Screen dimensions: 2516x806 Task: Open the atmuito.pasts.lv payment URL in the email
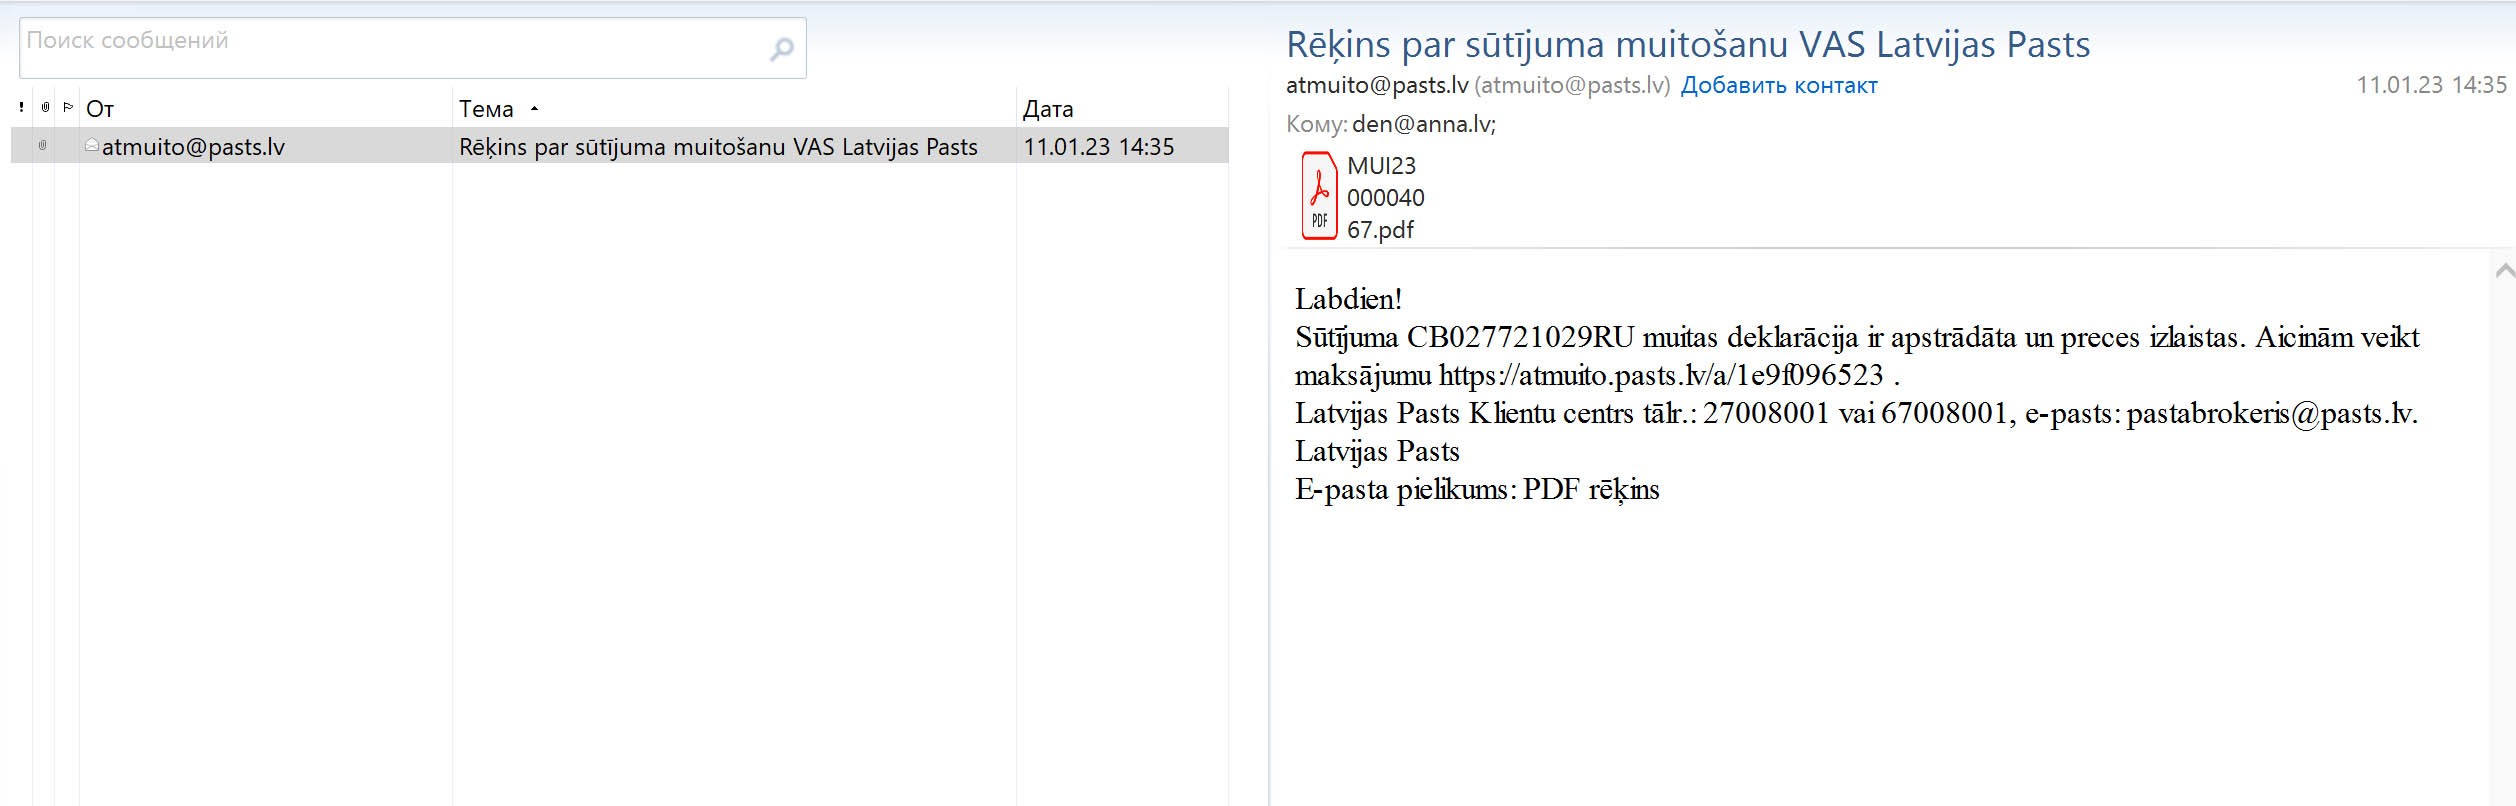[1661, 375]
